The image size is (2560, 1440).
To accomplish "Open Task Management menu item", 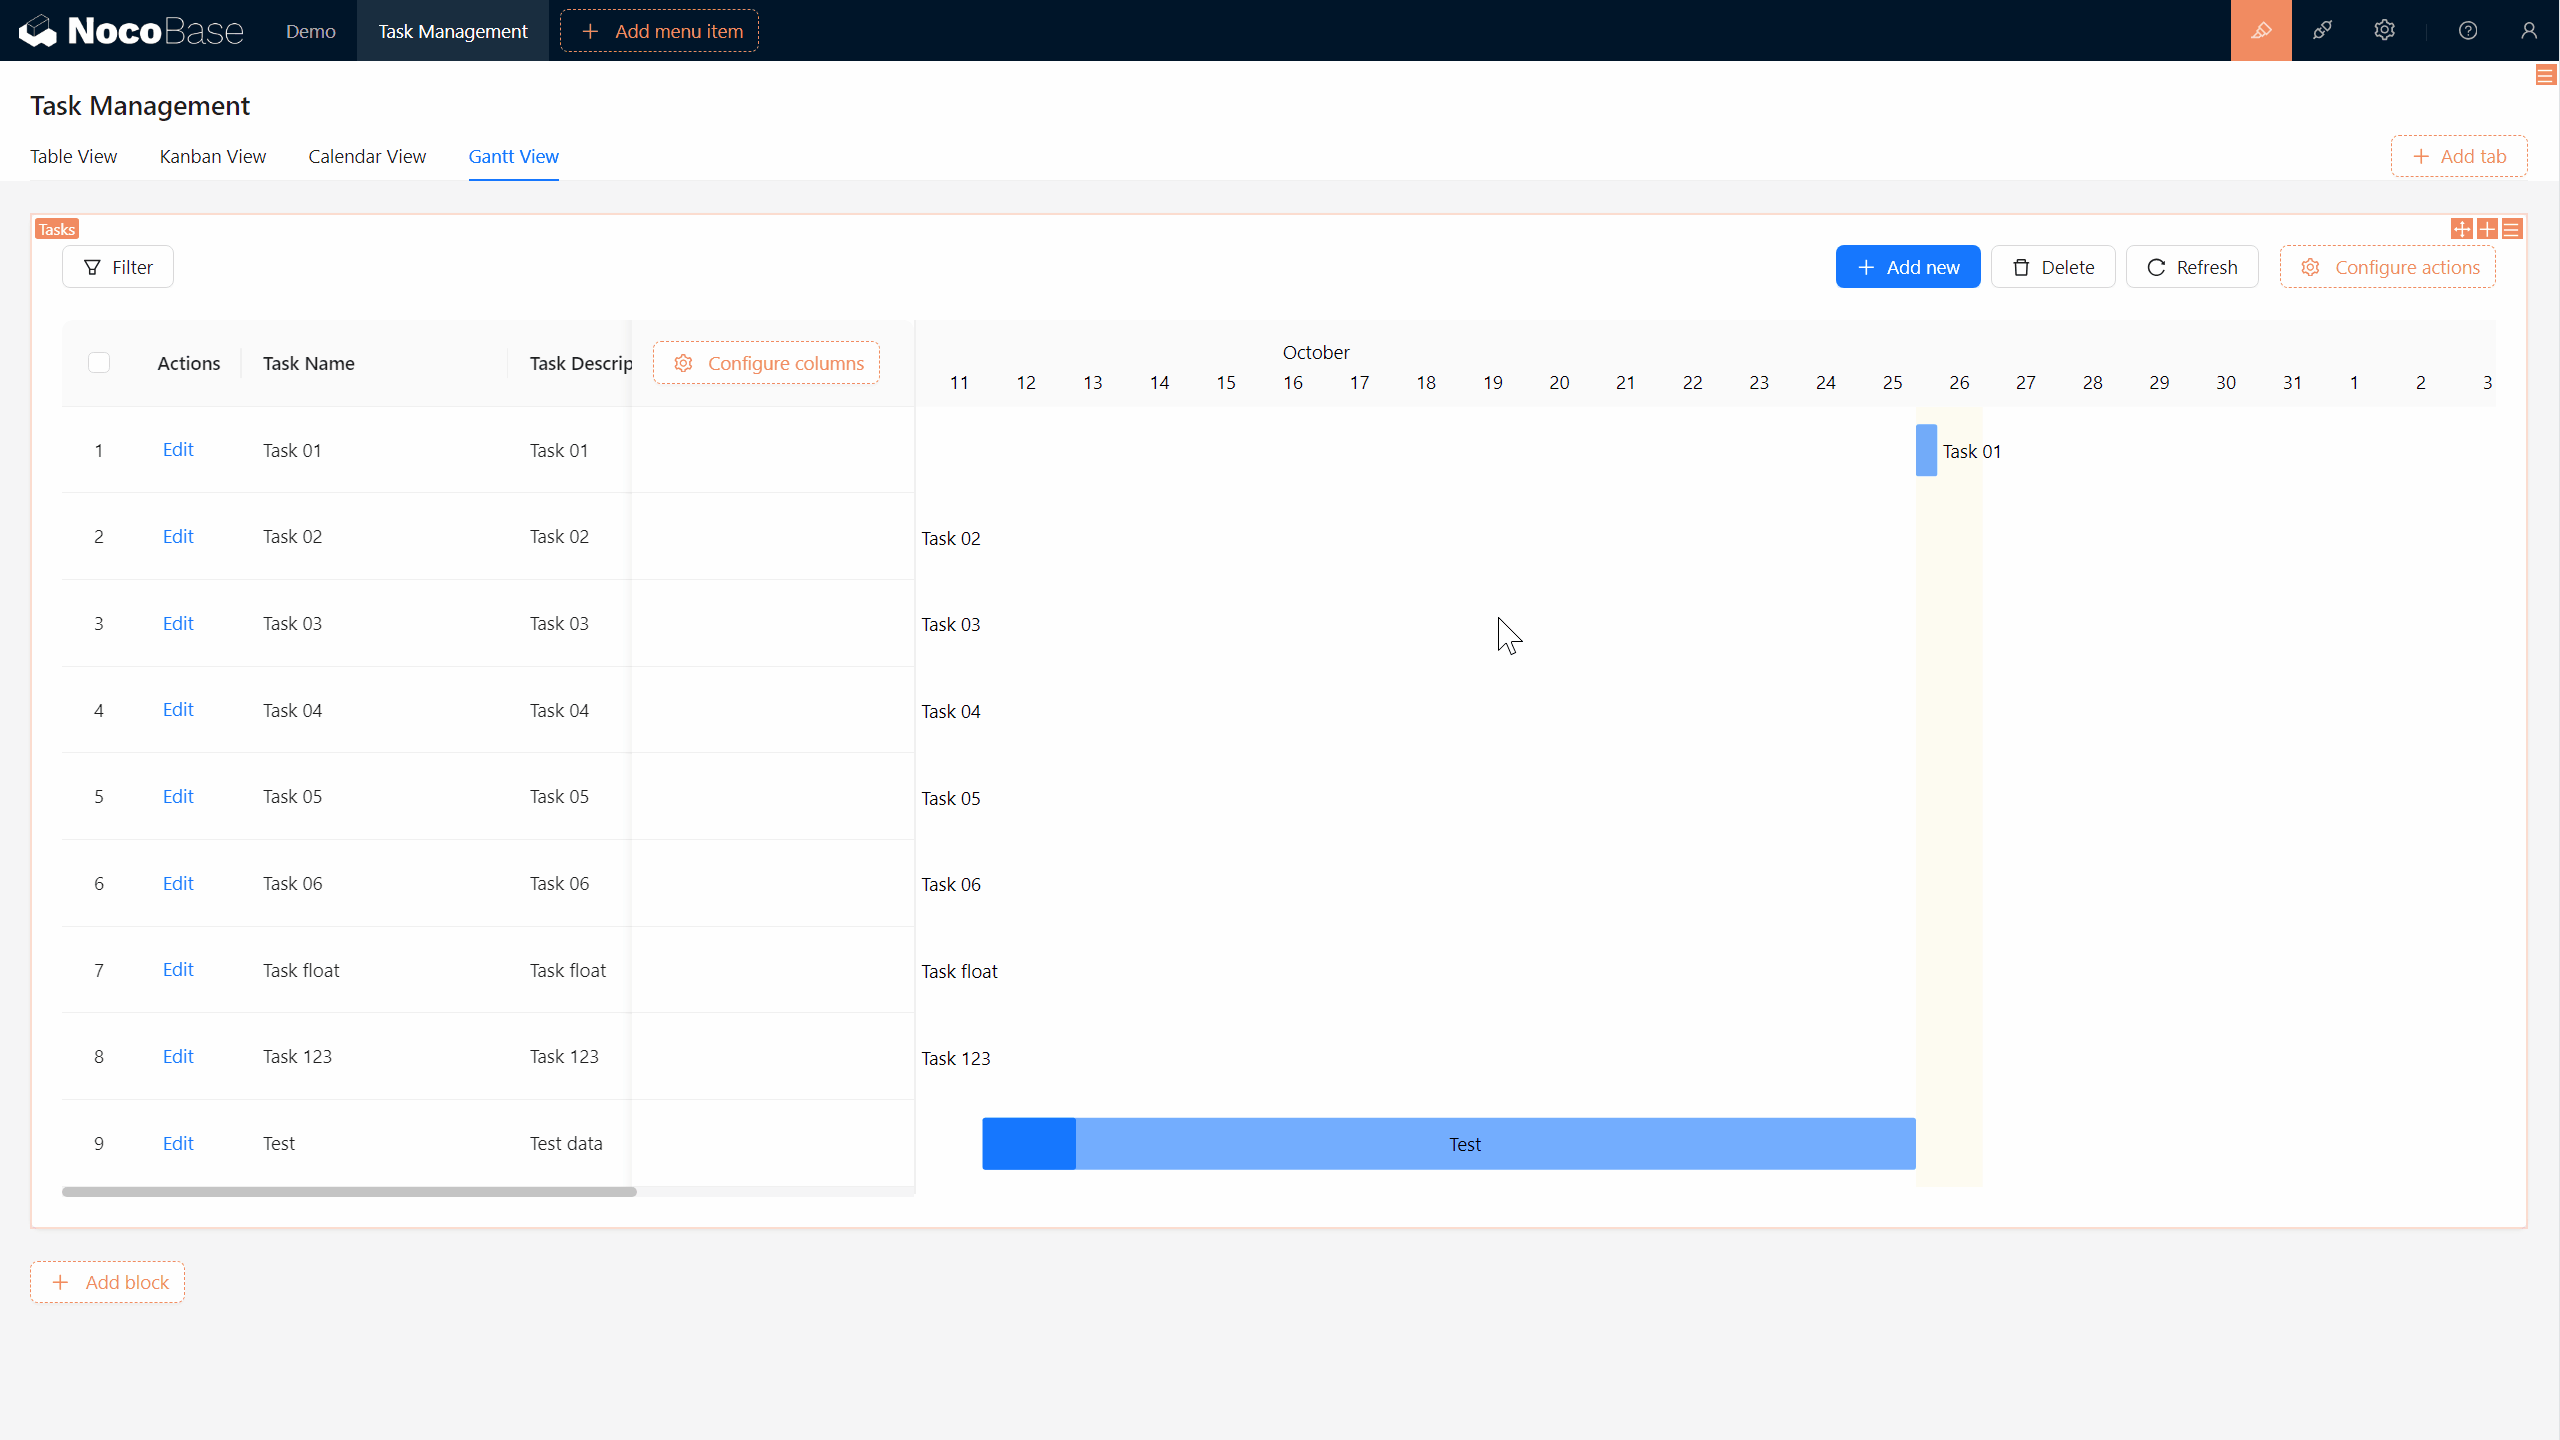I will (x=453, y=31).
